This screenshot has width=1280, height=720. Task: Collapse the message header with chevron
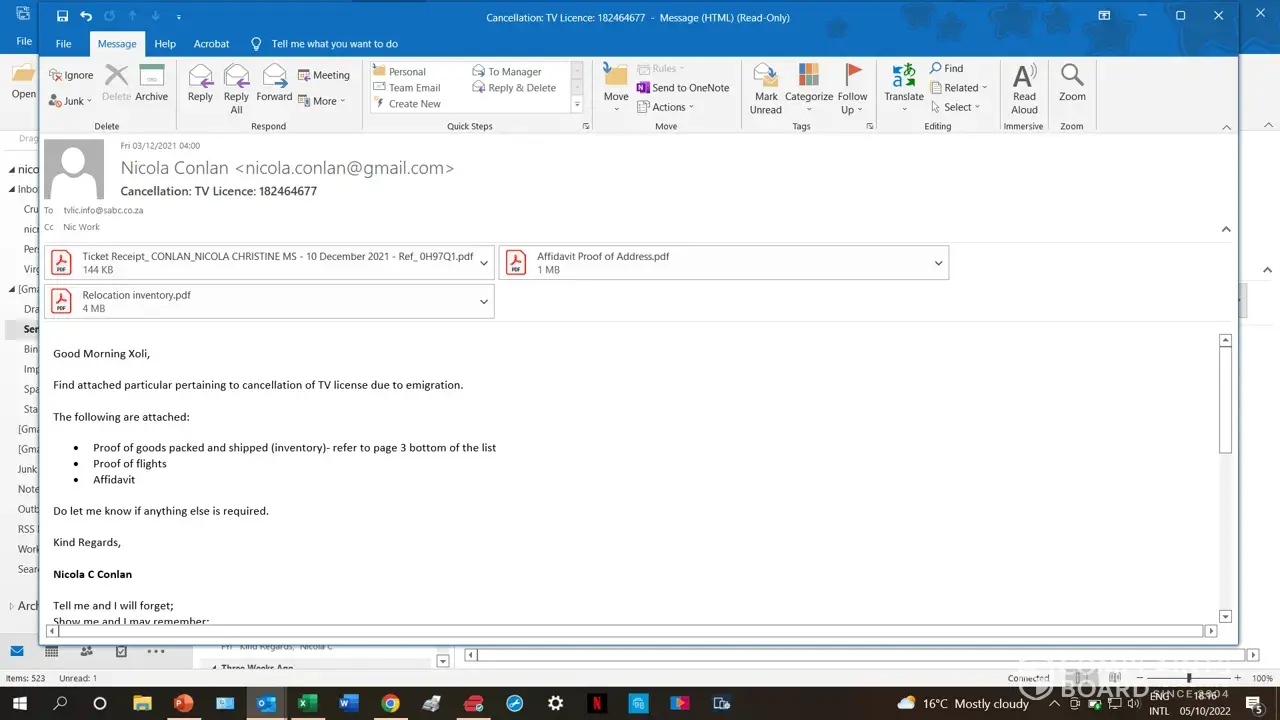point(1226,229)
